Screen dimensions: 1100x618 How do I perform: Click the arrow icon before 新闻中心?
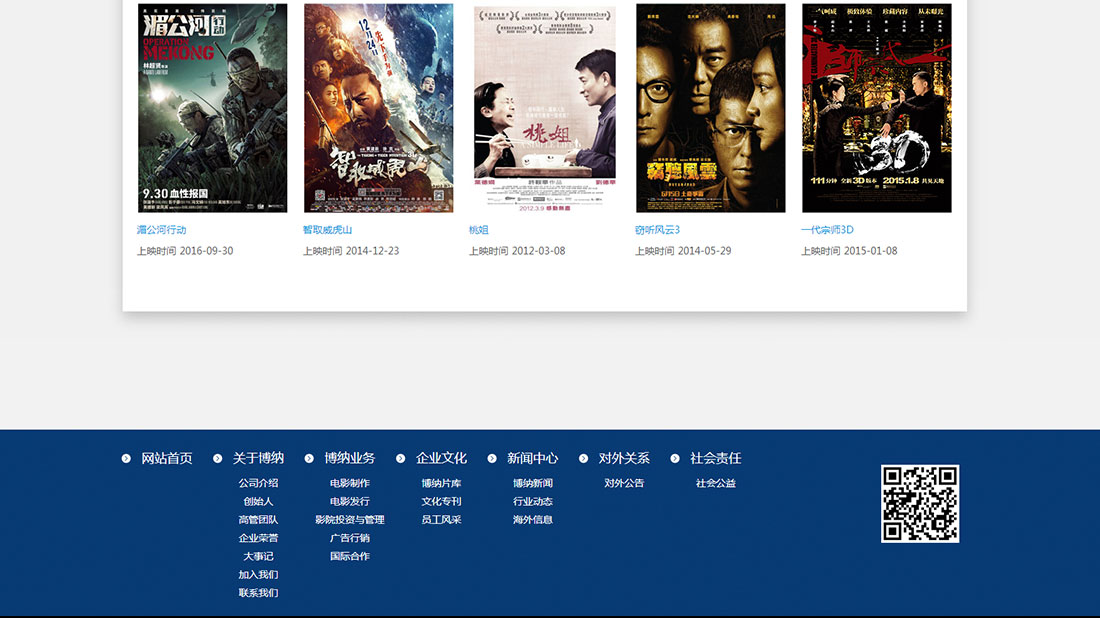click(492, 459)
